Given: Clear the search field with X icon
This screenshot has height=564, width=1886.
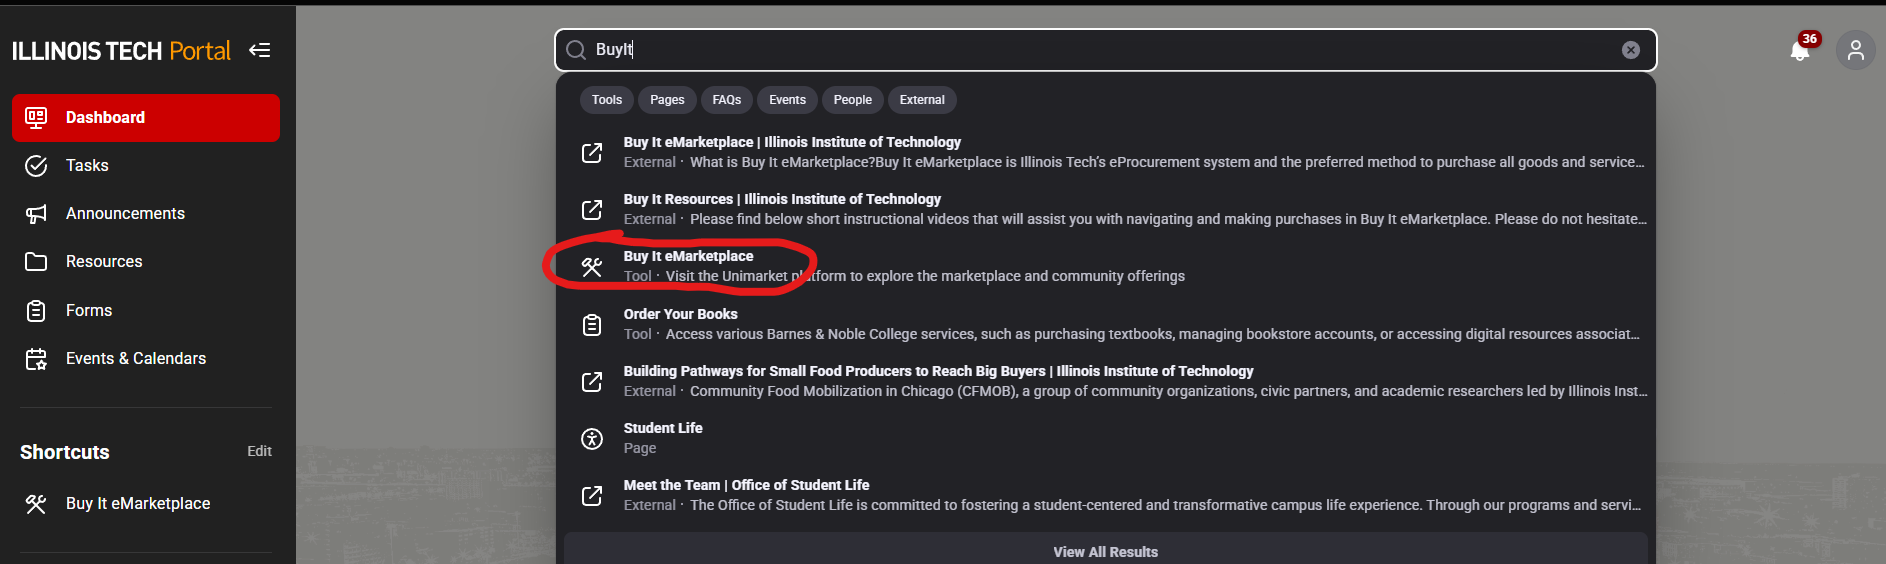Looking at the screenshot, I should (1631, 50).
